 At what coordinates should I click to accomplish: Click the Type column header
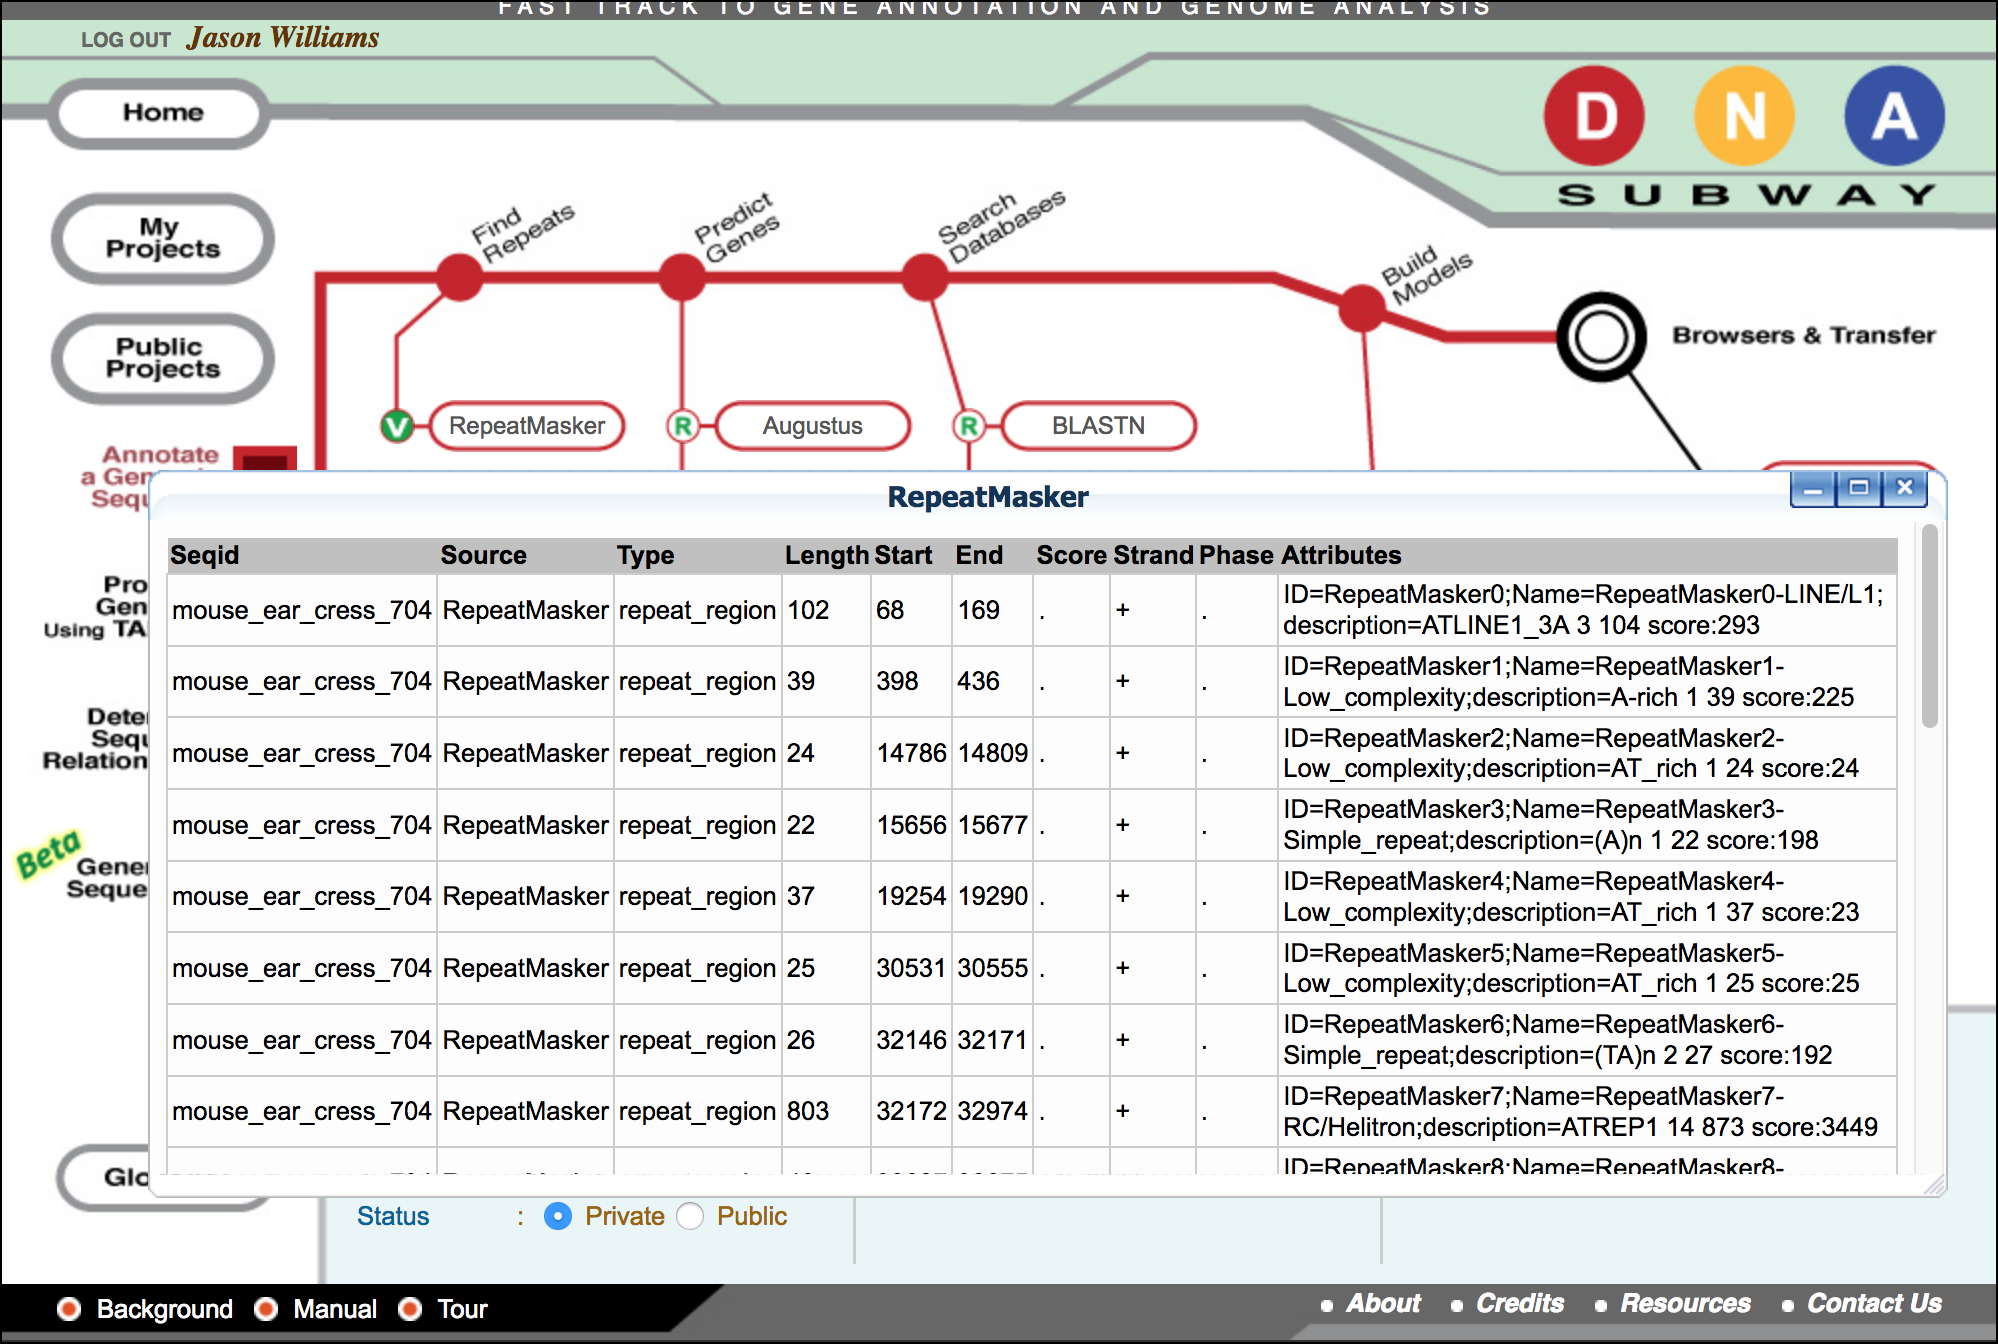(x=645, y=555)
